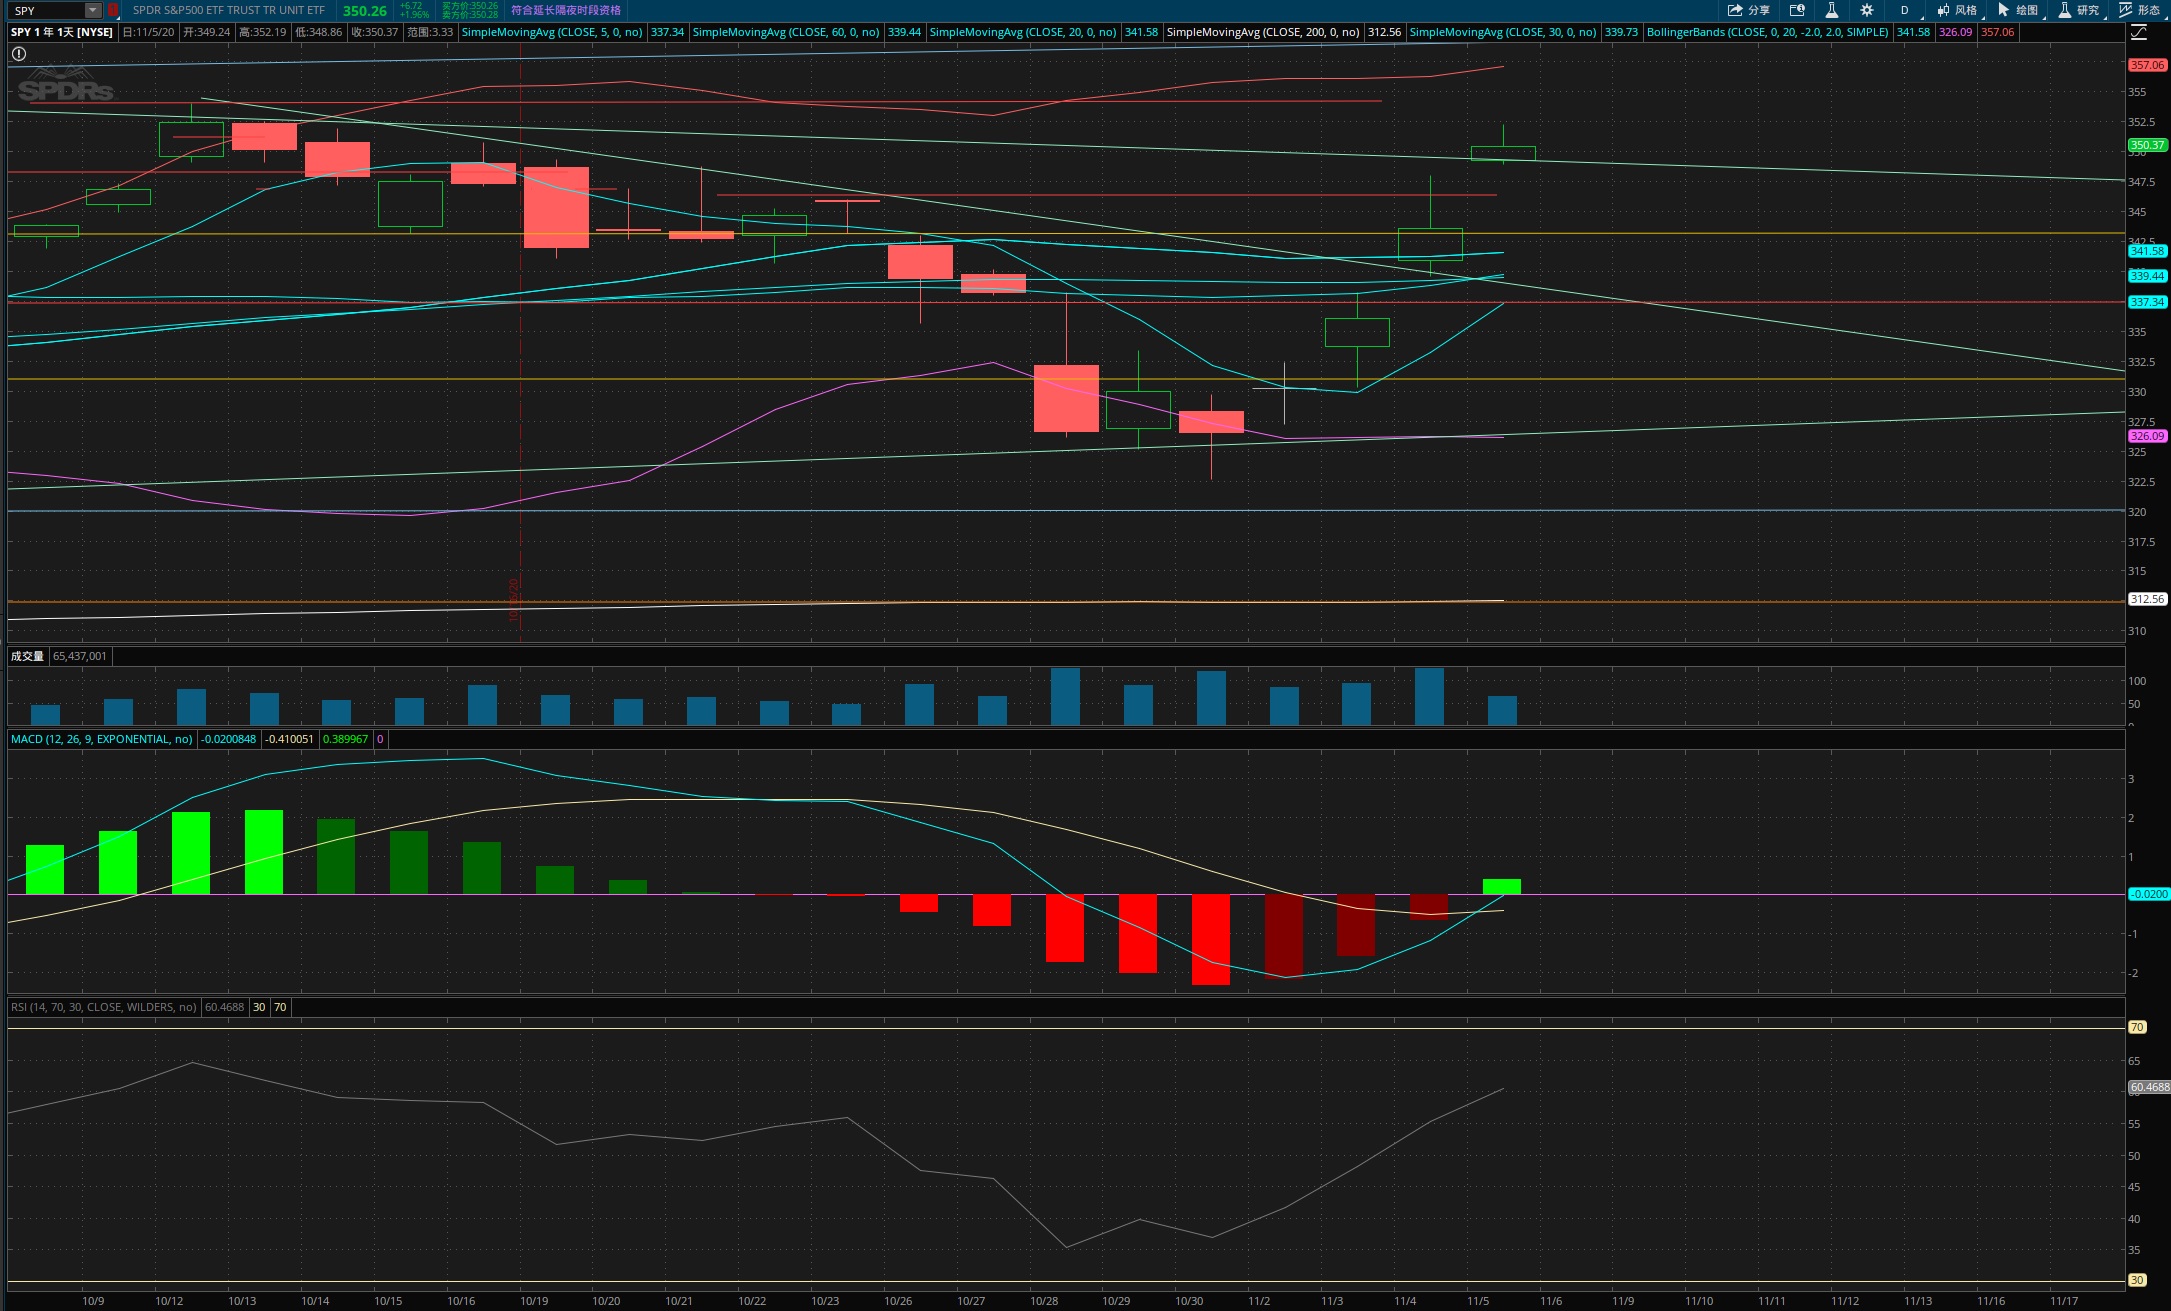Click the chart scale icon below toolbar
The height and width of the screenshot is (1311, 2171).
pyautogui.click(x=2139, y=33)
